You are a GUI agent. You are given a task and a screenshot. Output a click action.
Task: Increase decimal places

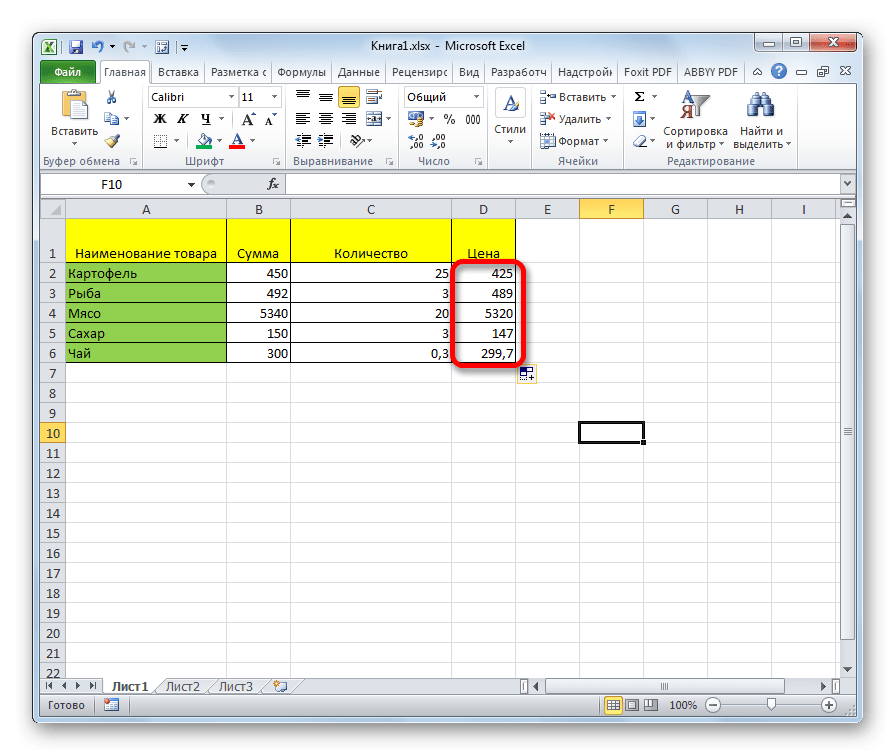tap(416, 141)
